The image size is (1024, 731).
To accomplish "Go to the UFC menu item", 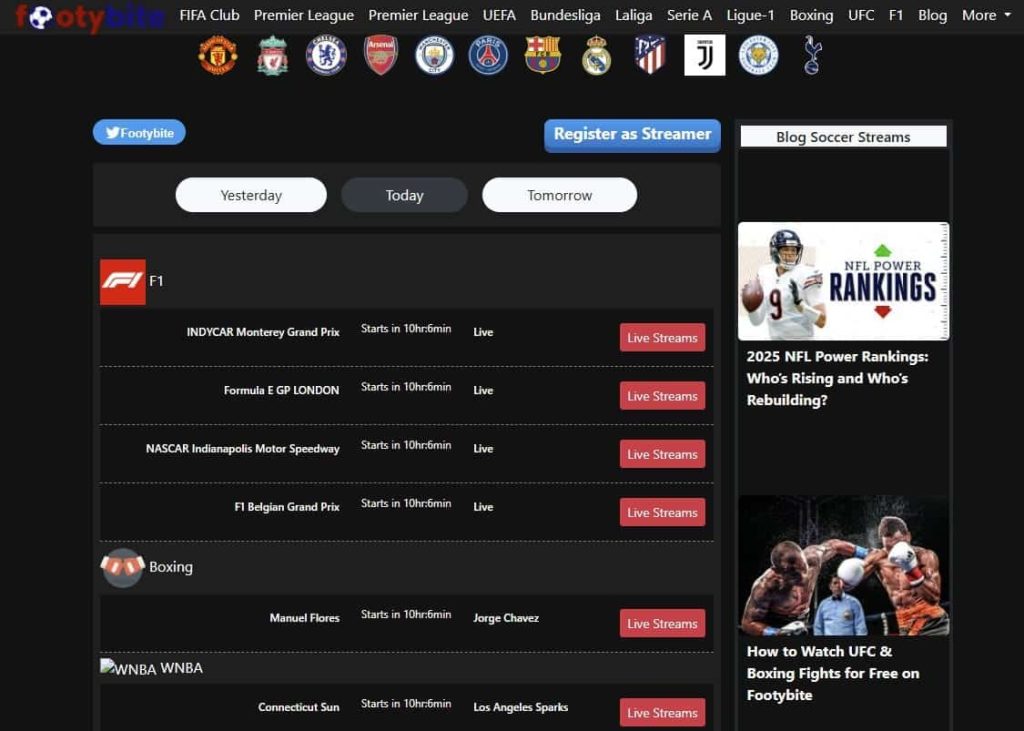I will (861, 15).
